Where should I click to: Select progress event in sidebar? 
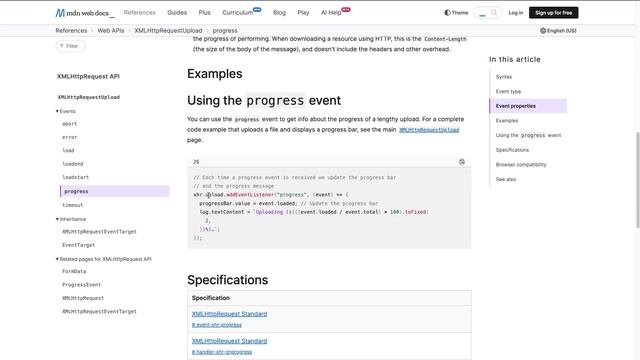tap(115, 191)
